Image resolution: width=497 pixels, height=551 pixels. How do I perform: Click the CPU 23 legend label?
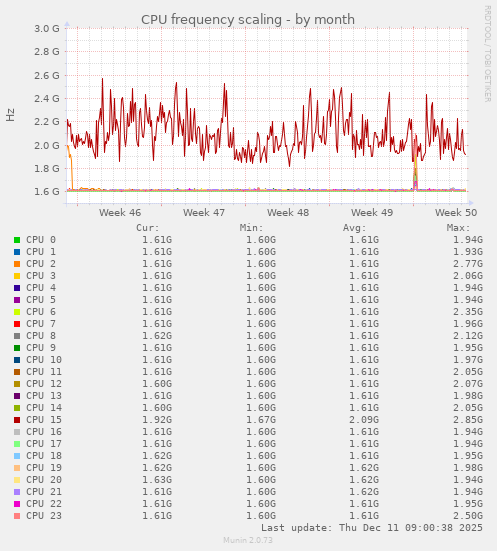[x=44, y=516]
